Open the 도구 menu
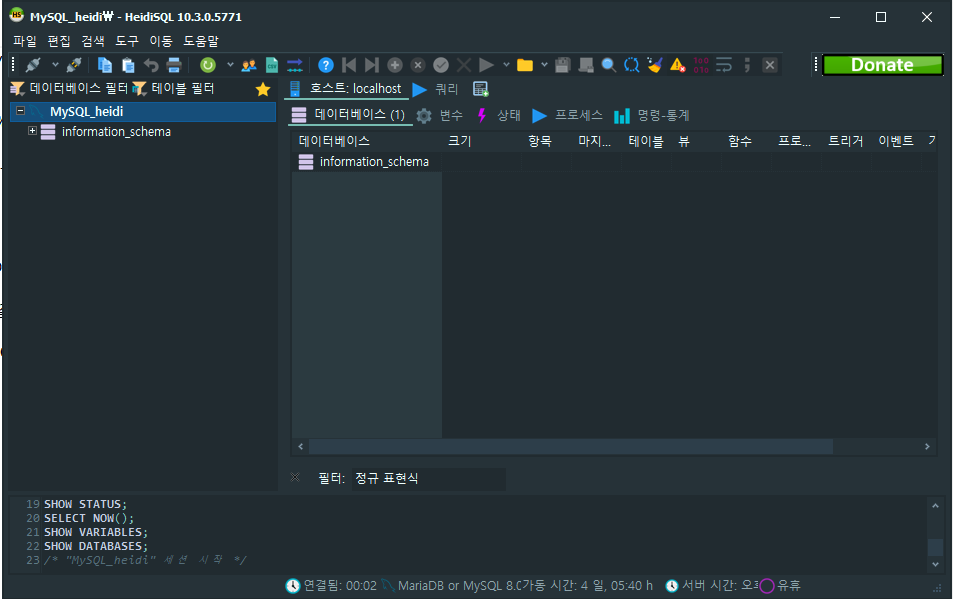Image resolution: width=953 pixels, height=599 pixels. click(x=127, y=41)
